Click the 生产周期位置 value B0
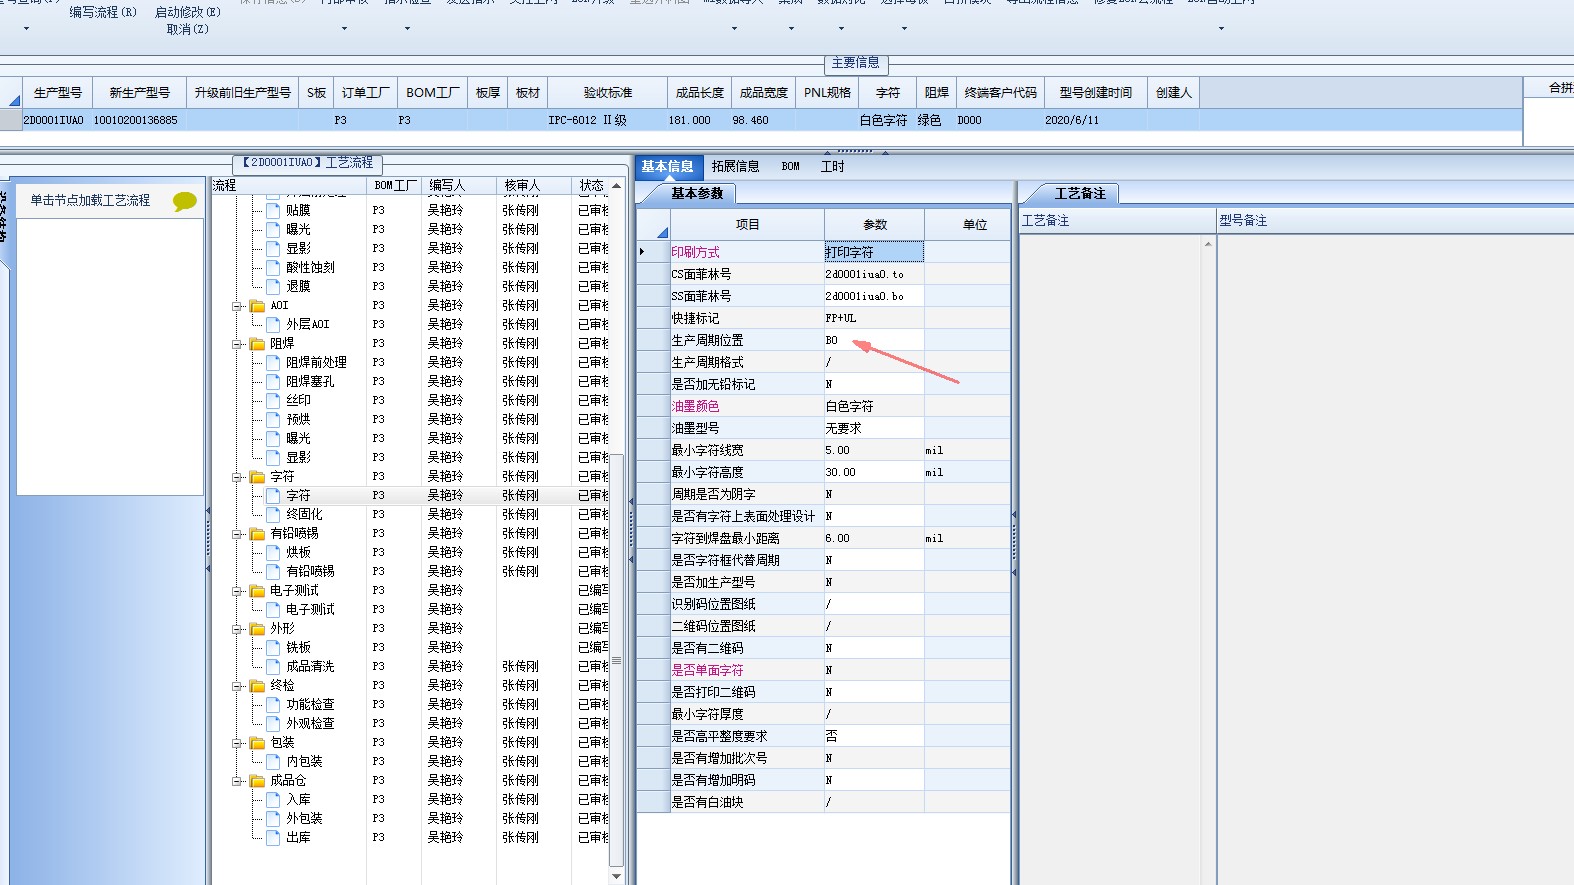The width and height of the screenshot is (1574, 885). pos(874,340)
